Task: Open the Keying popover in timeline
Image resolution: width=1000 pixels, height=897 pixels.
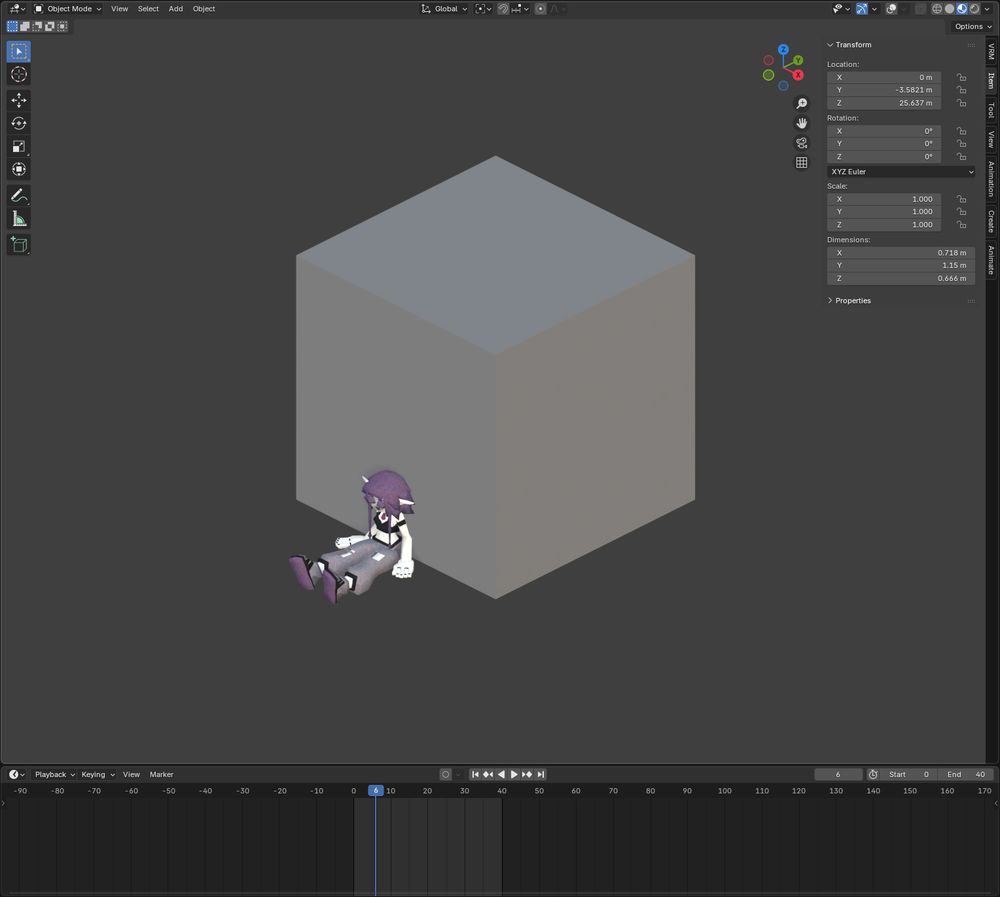Action: 98,774
